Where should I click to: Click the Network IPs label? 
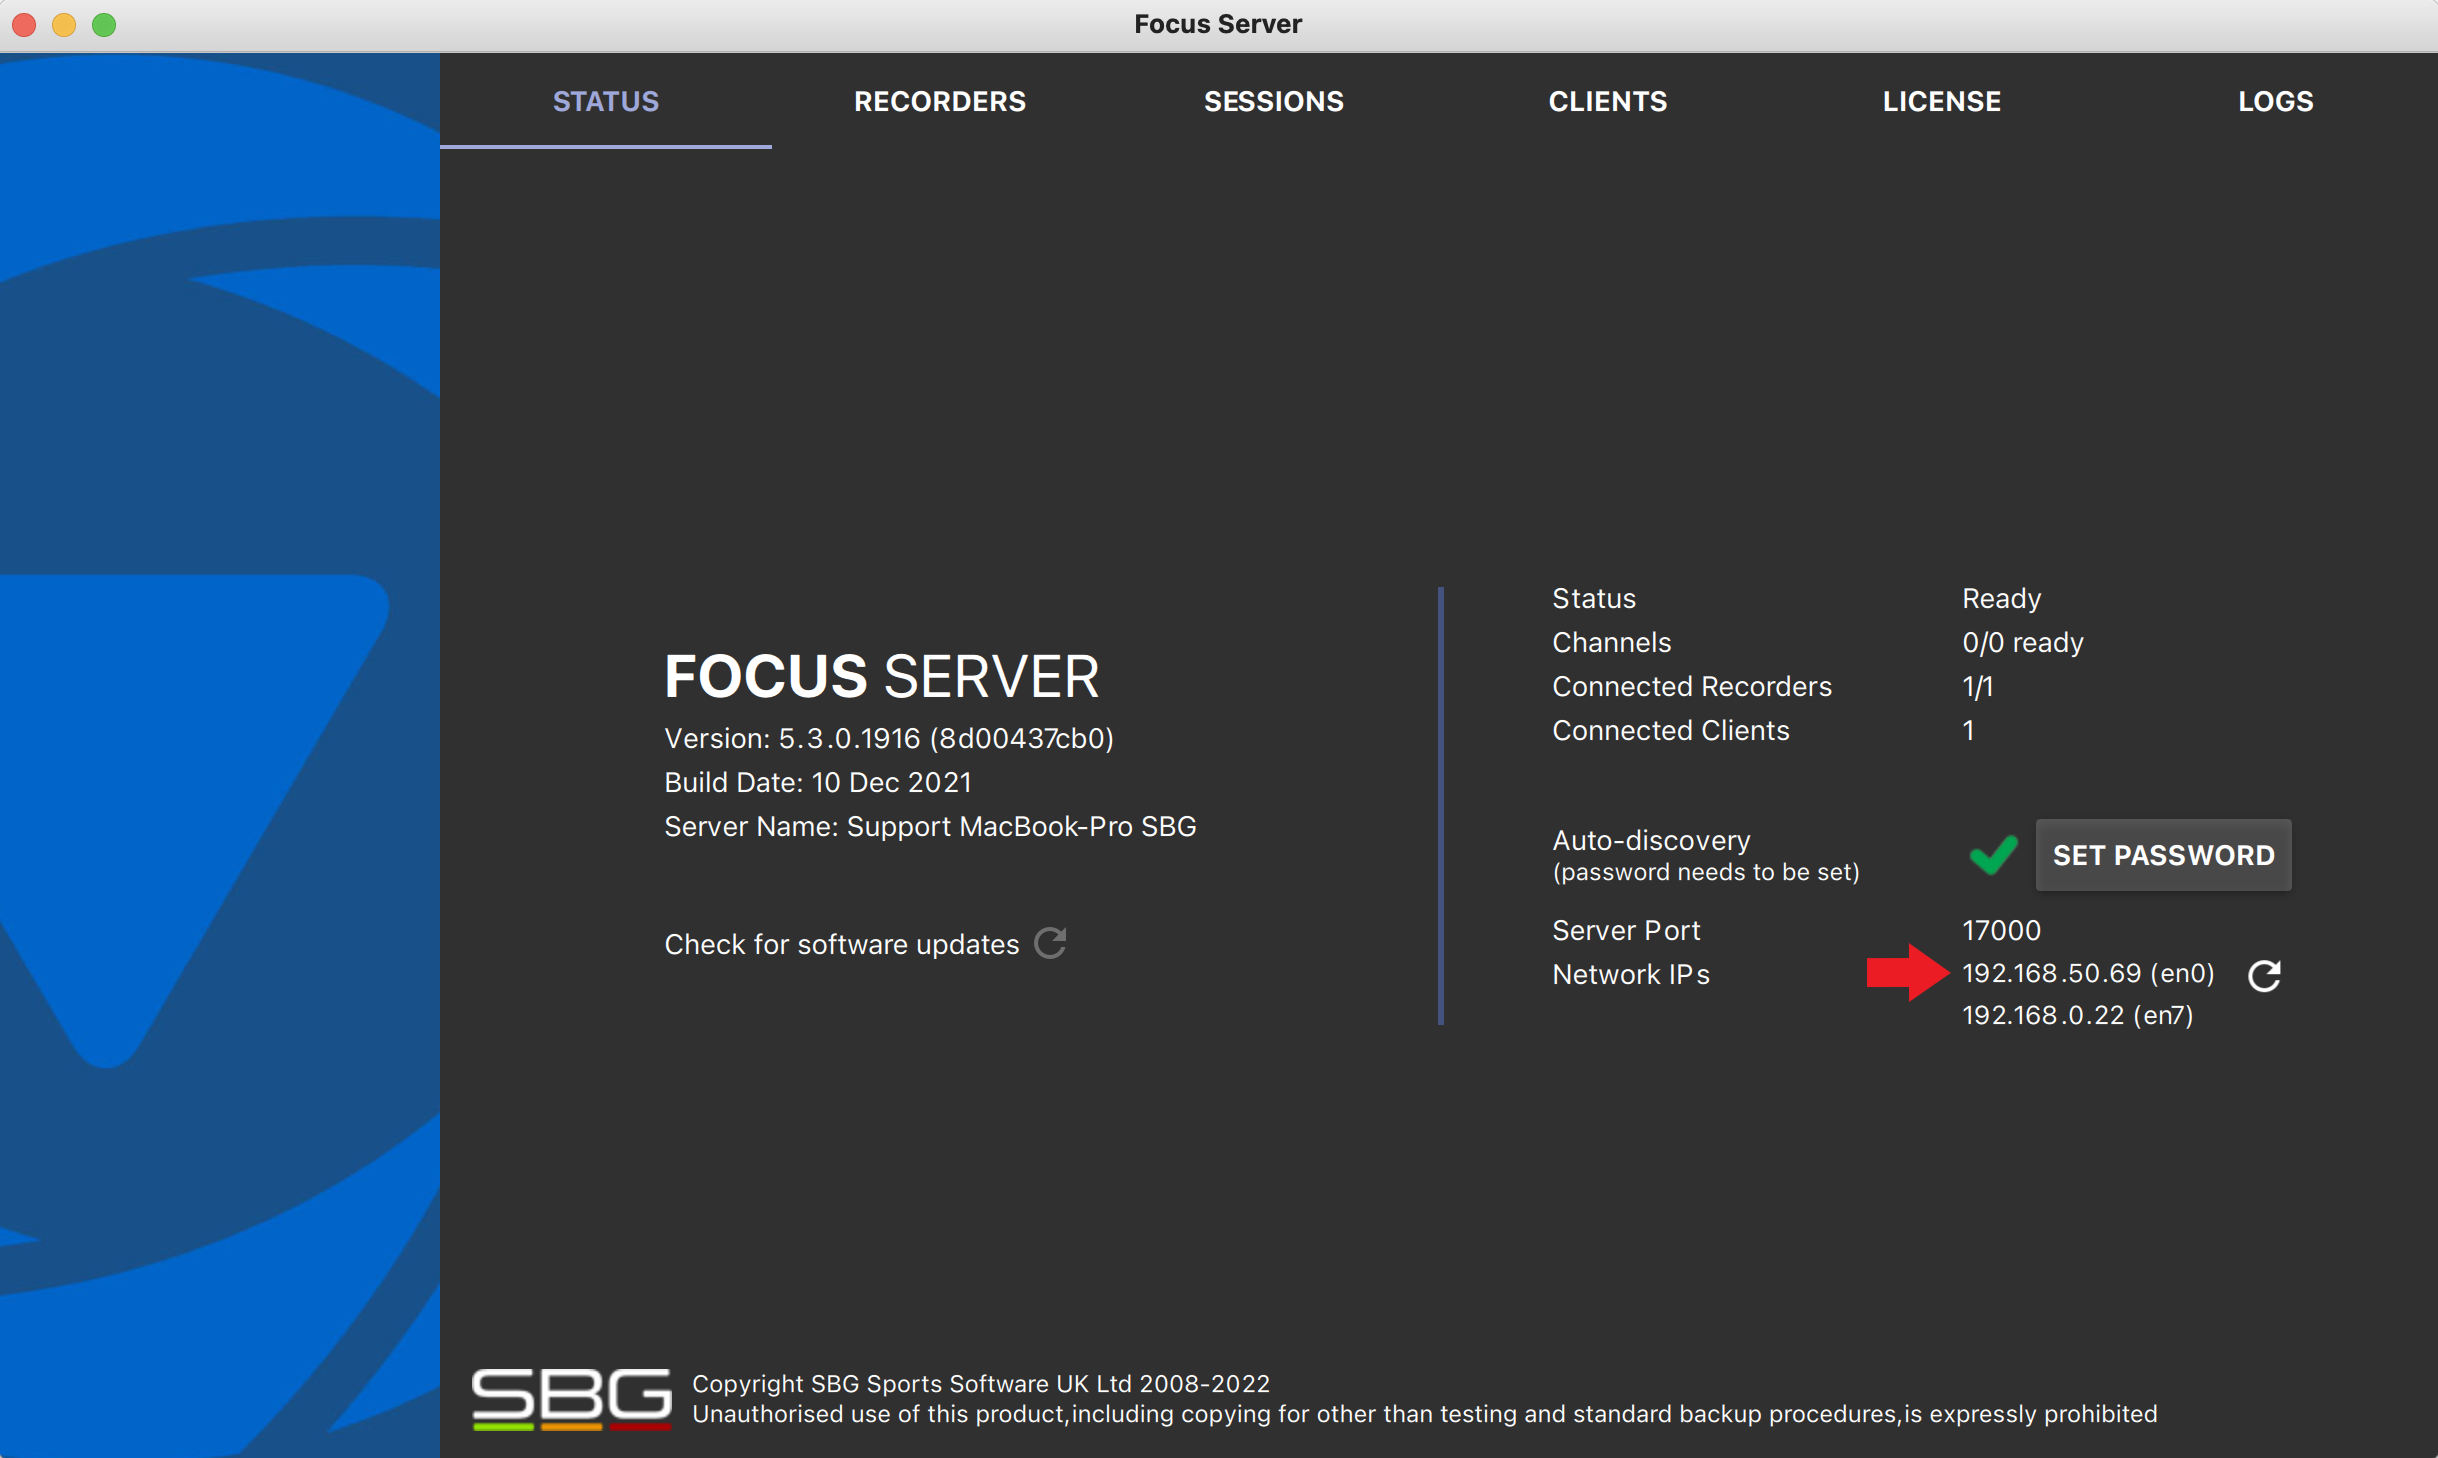1630,974
